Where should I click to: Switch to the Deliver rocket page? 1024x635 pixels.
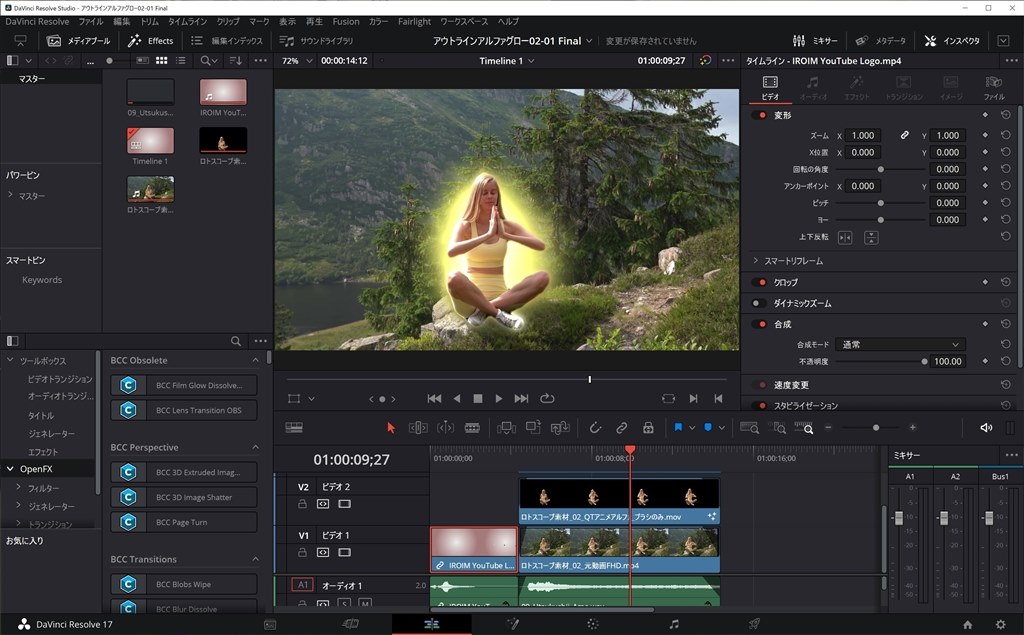[x=754, y=624]
